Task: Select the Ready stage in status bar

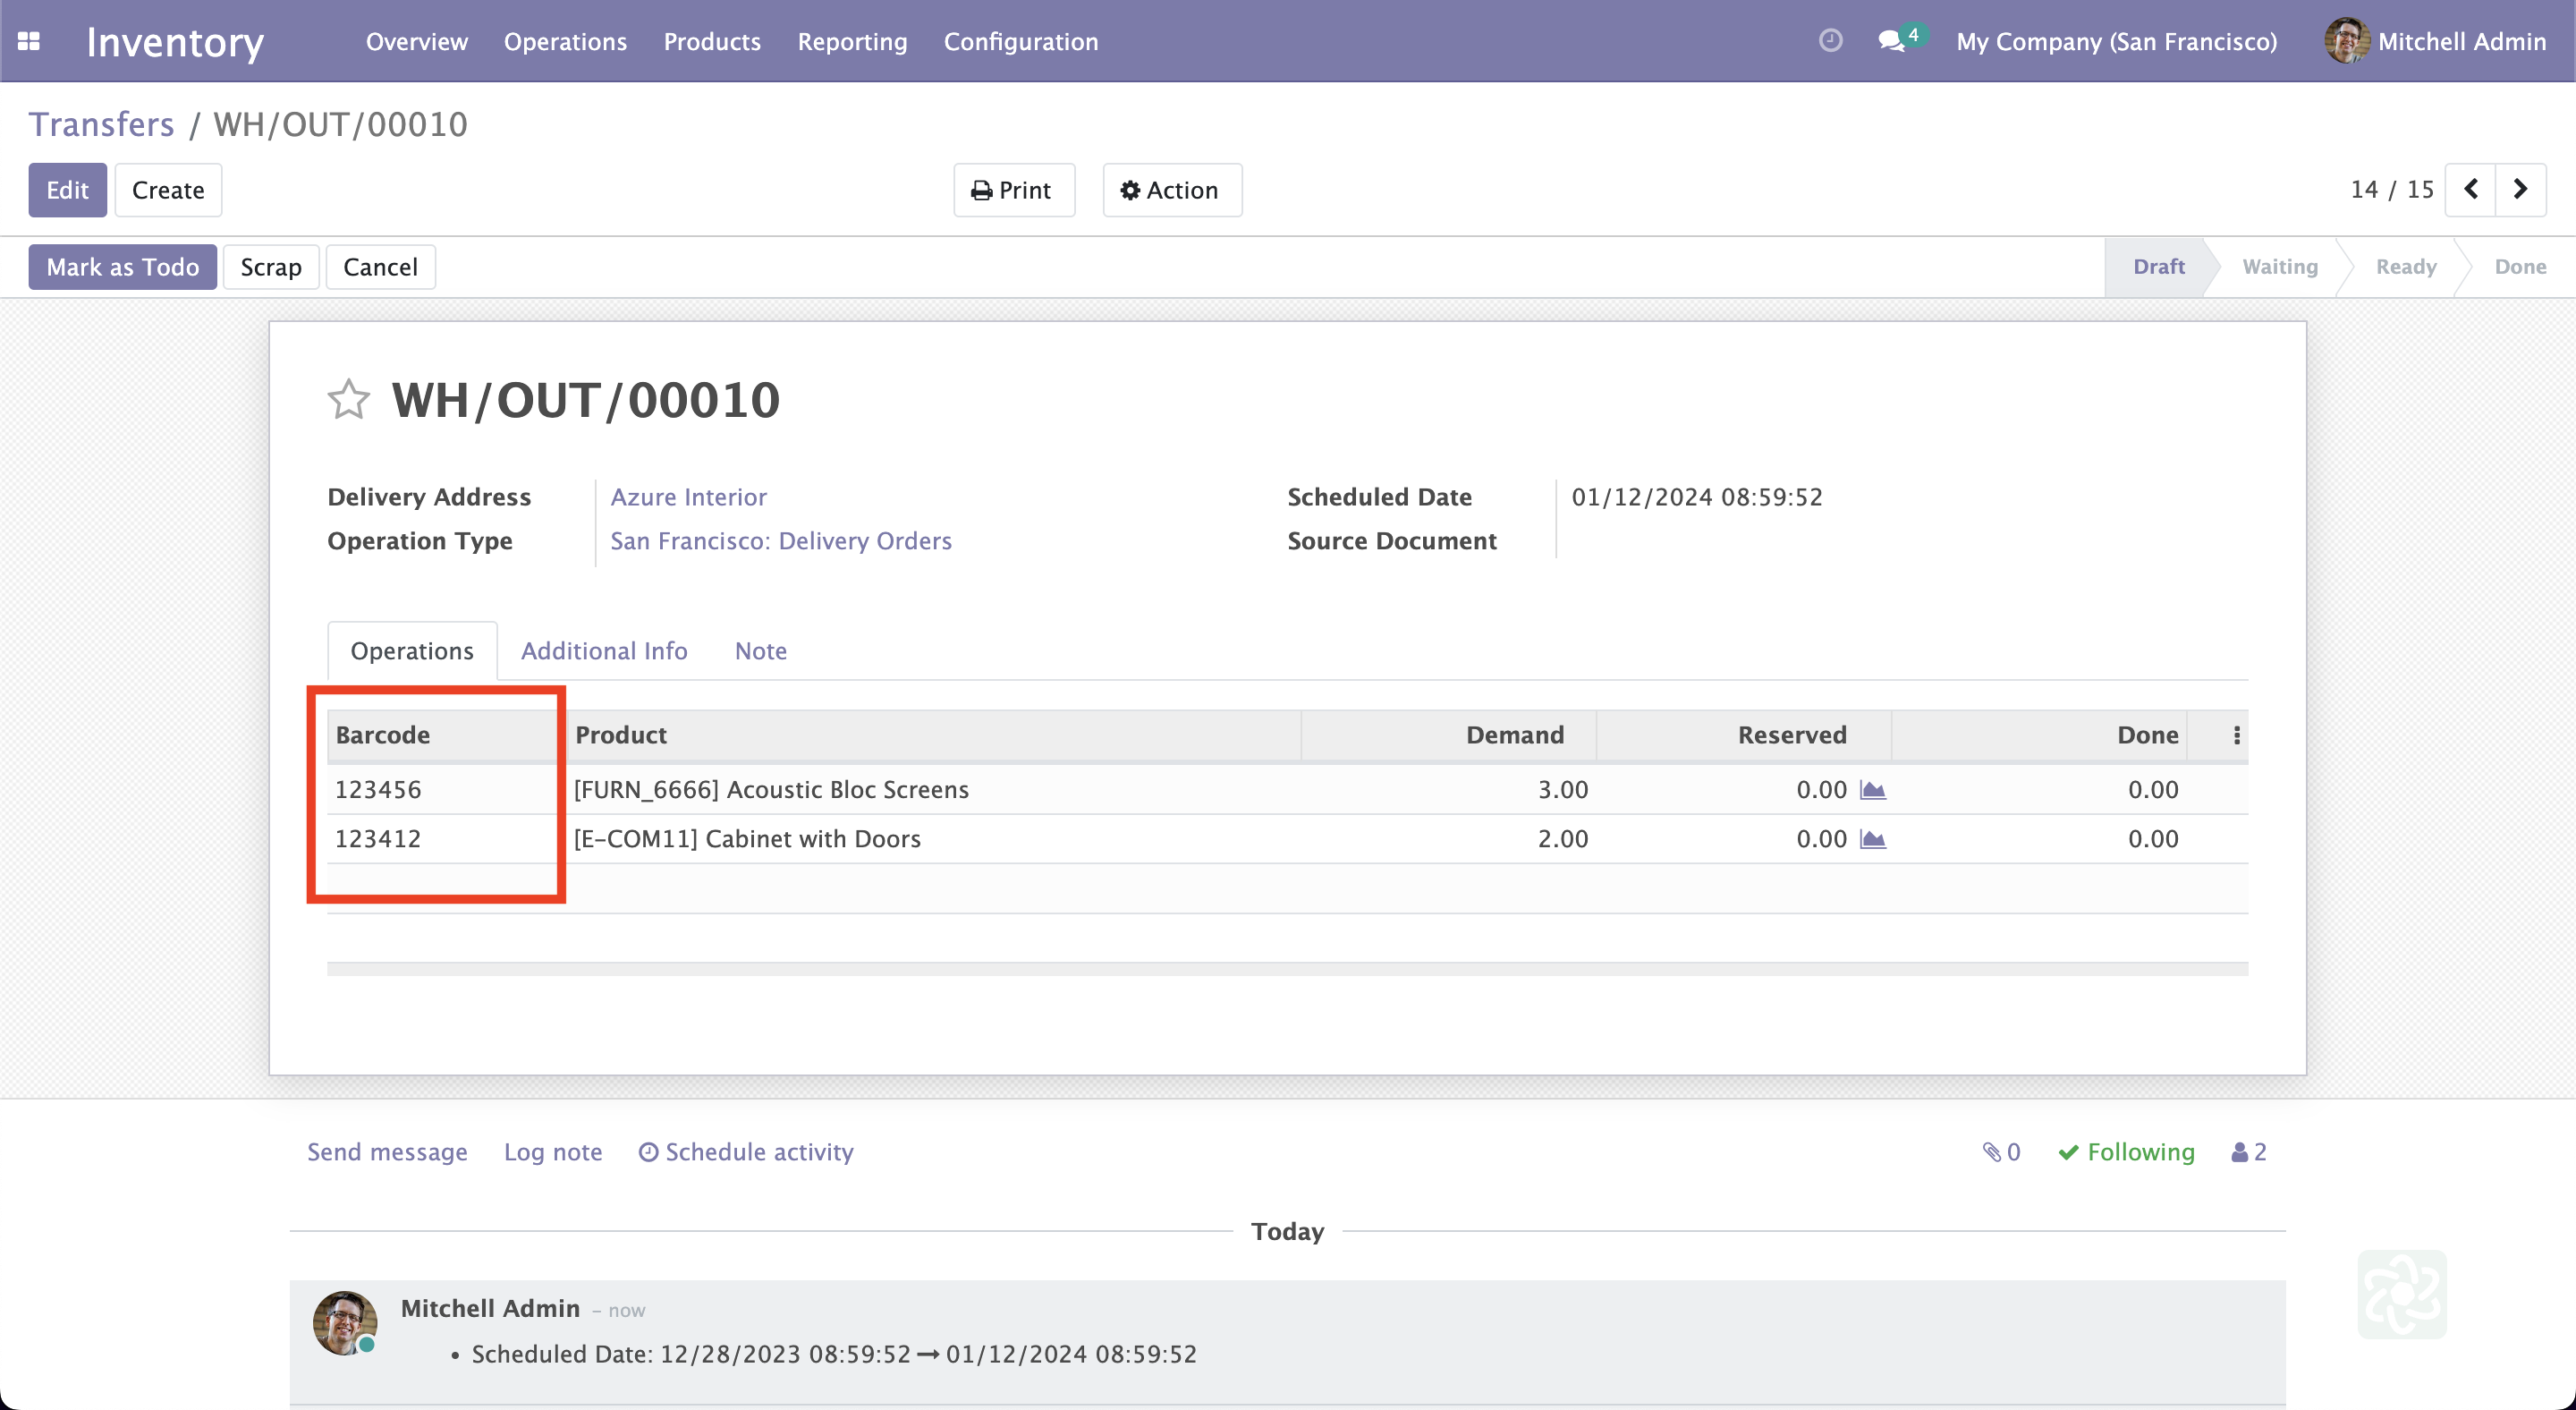Action: click(x=2405, y=267)
